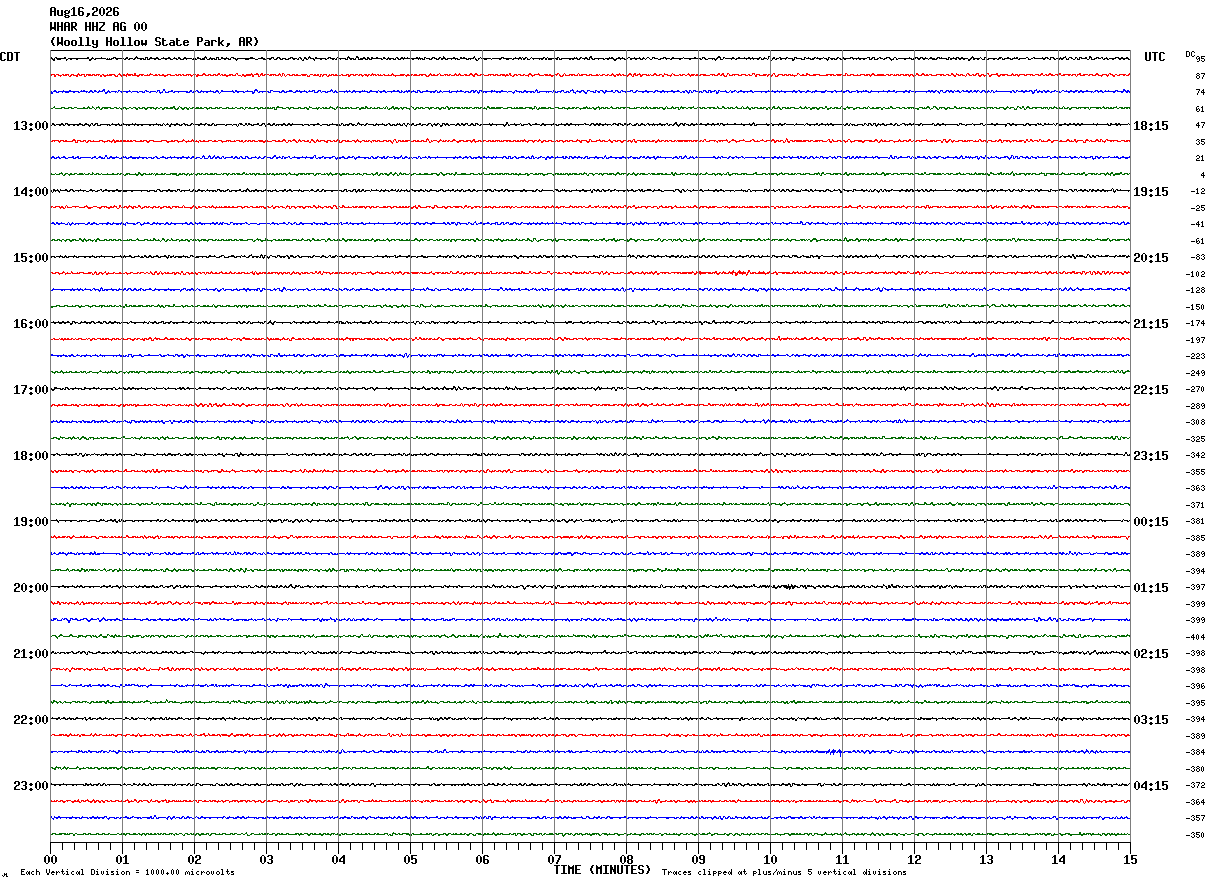This screenshot has height=886, width=1210.
Task: Click the DC offset value 95
Action: [x=1200, y=59]
